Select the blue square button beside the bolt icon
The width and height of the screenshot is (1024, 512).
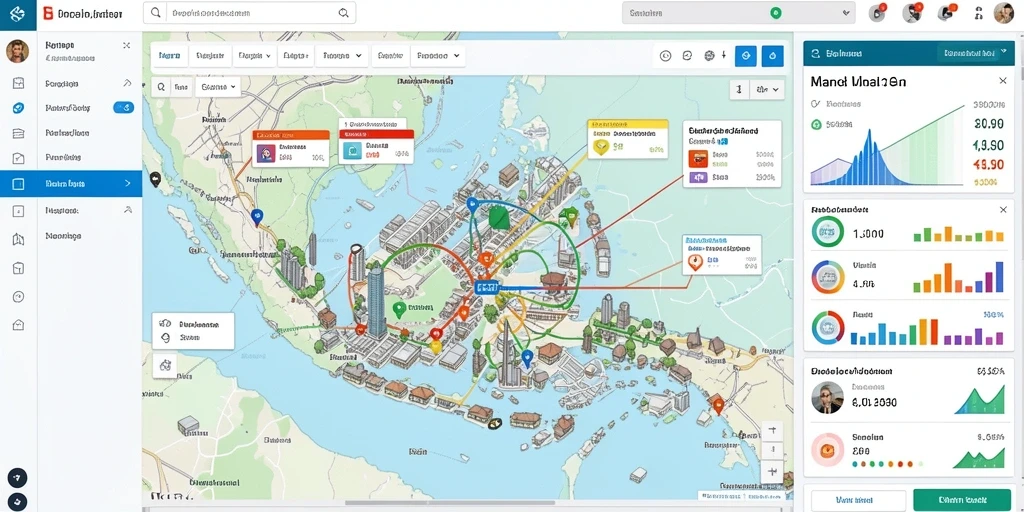[x=746, y=56]
